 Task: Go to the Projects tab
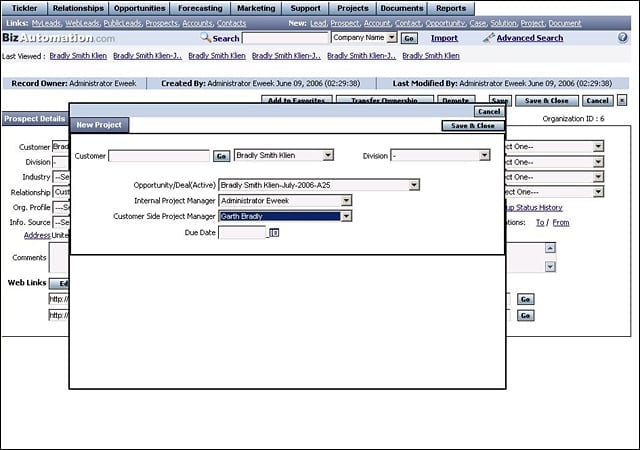[x=353, y=8]
